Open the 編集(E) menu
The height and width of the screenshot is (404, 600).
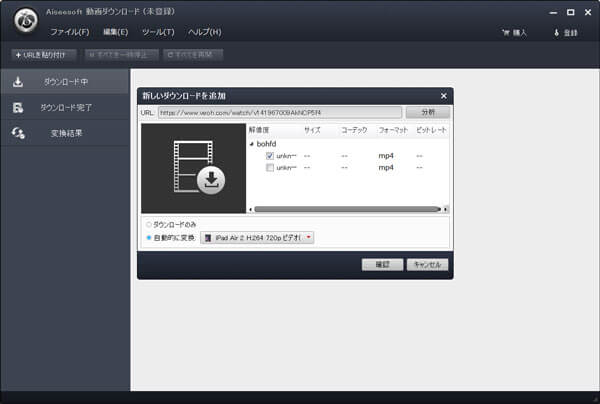coord(116,32)
